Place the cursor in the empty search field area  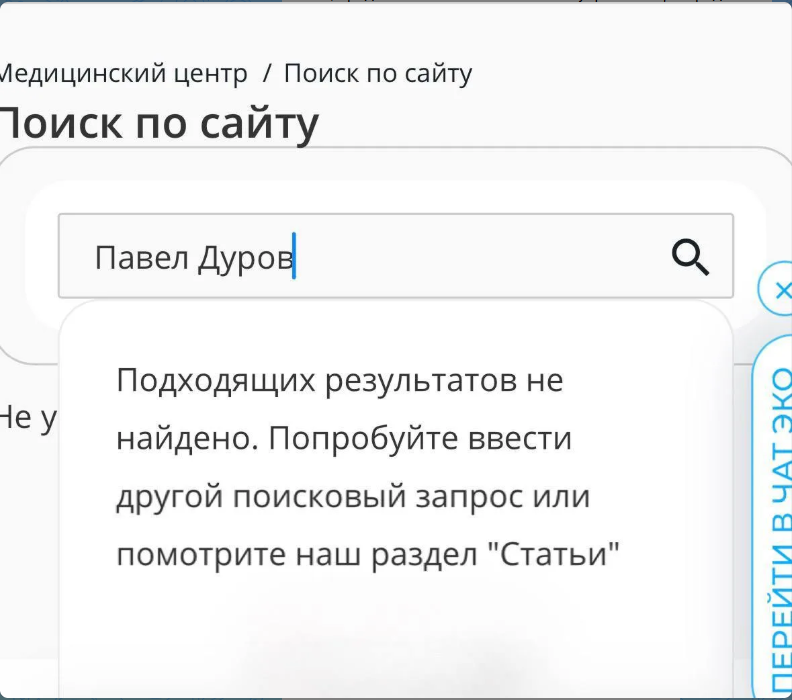[x=480, y=256]
